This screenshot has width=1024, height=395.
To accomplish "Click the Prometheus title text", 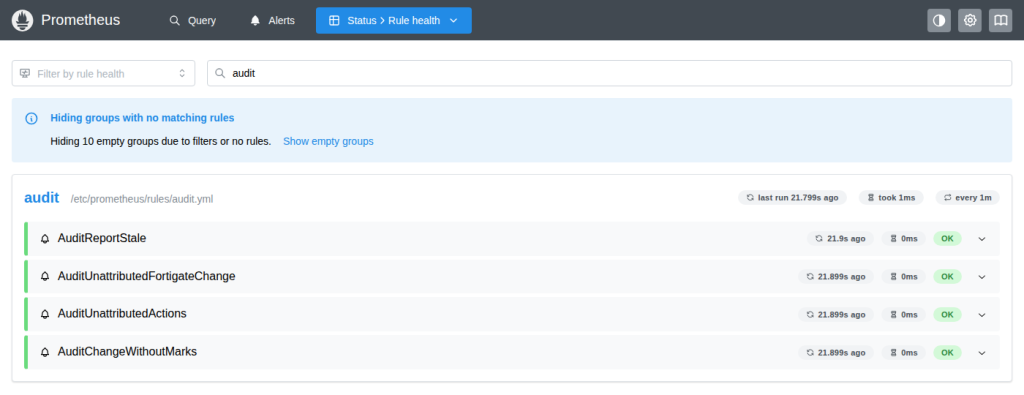I will pos(80,20).
